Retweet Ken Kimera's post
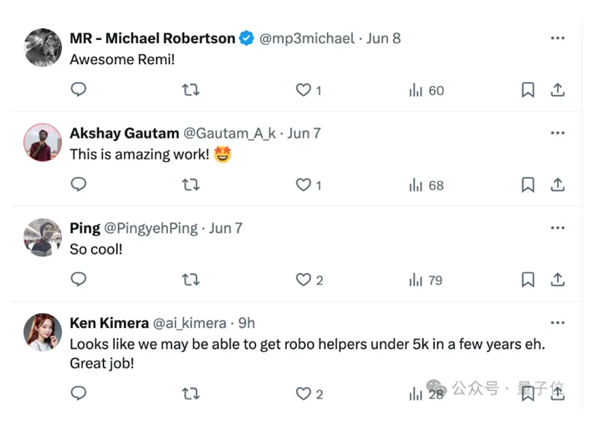 click(x=191, y=394)
